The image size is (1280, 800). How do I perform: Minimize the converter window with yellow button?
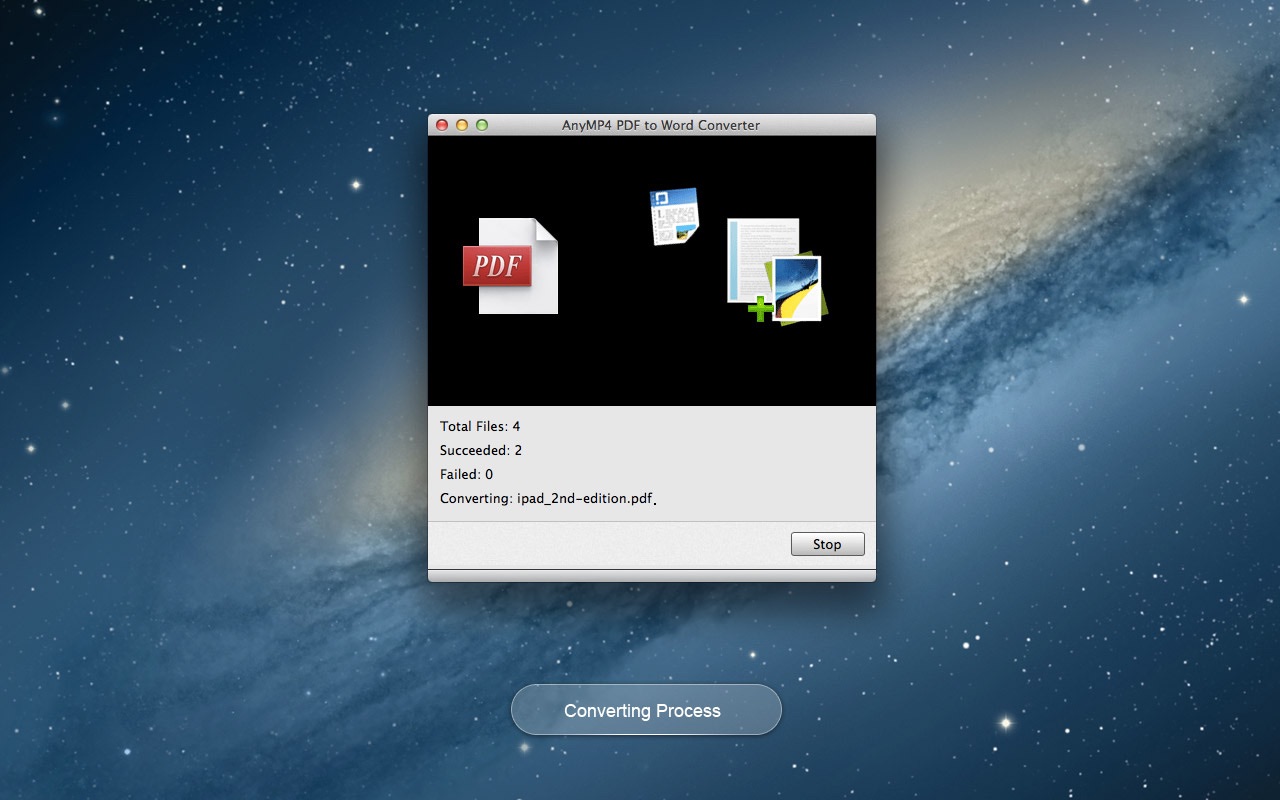coord(462,125)
